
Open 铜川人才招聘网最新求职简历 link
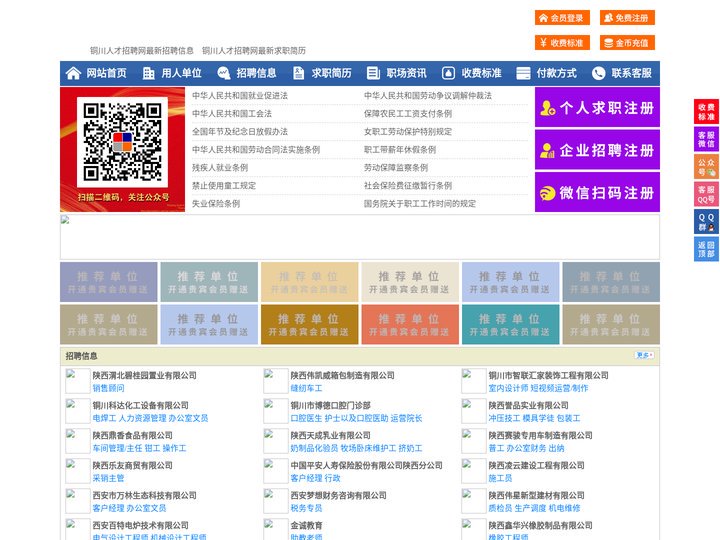[254, 51]
